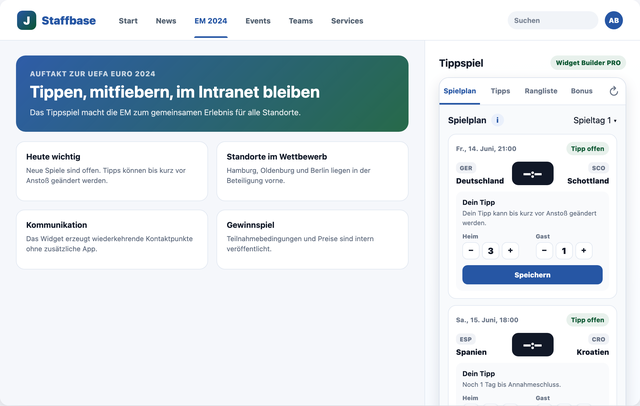Open the Services nav item
Screen dimensions: 640x406
coord(347,21)
